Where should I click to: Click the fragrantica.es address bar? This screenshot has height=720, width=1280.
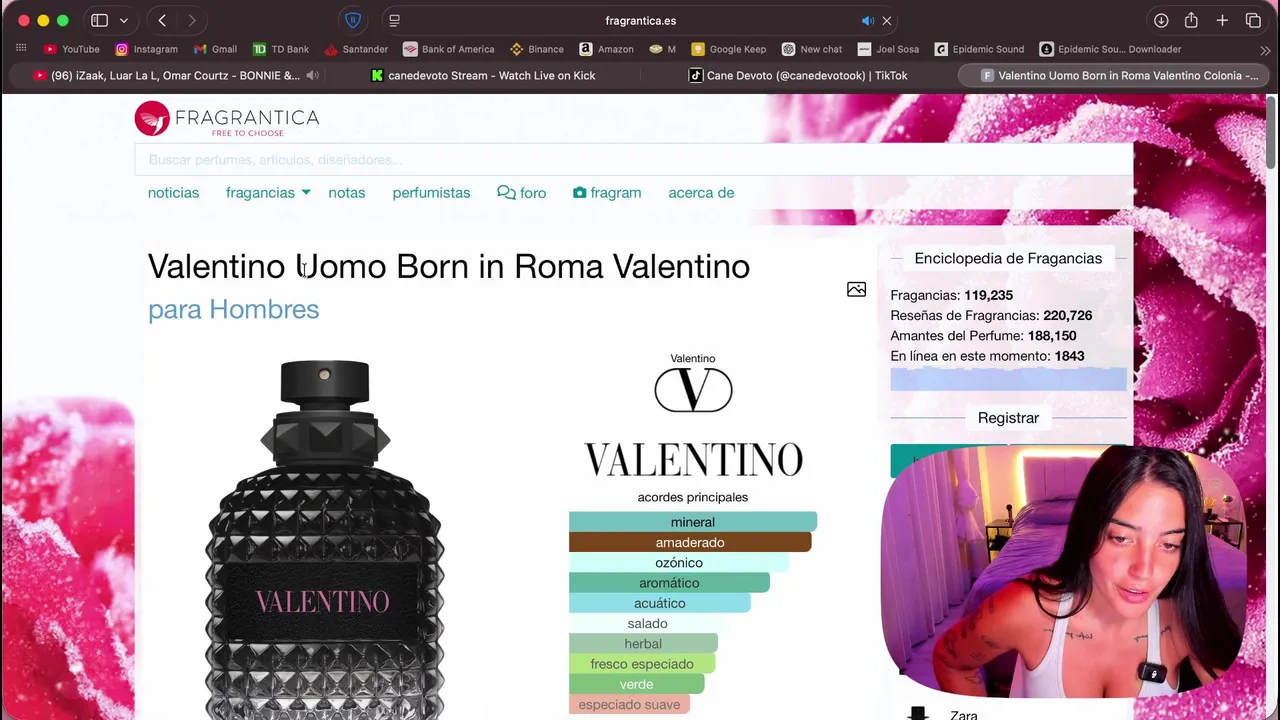click(640, 20)
